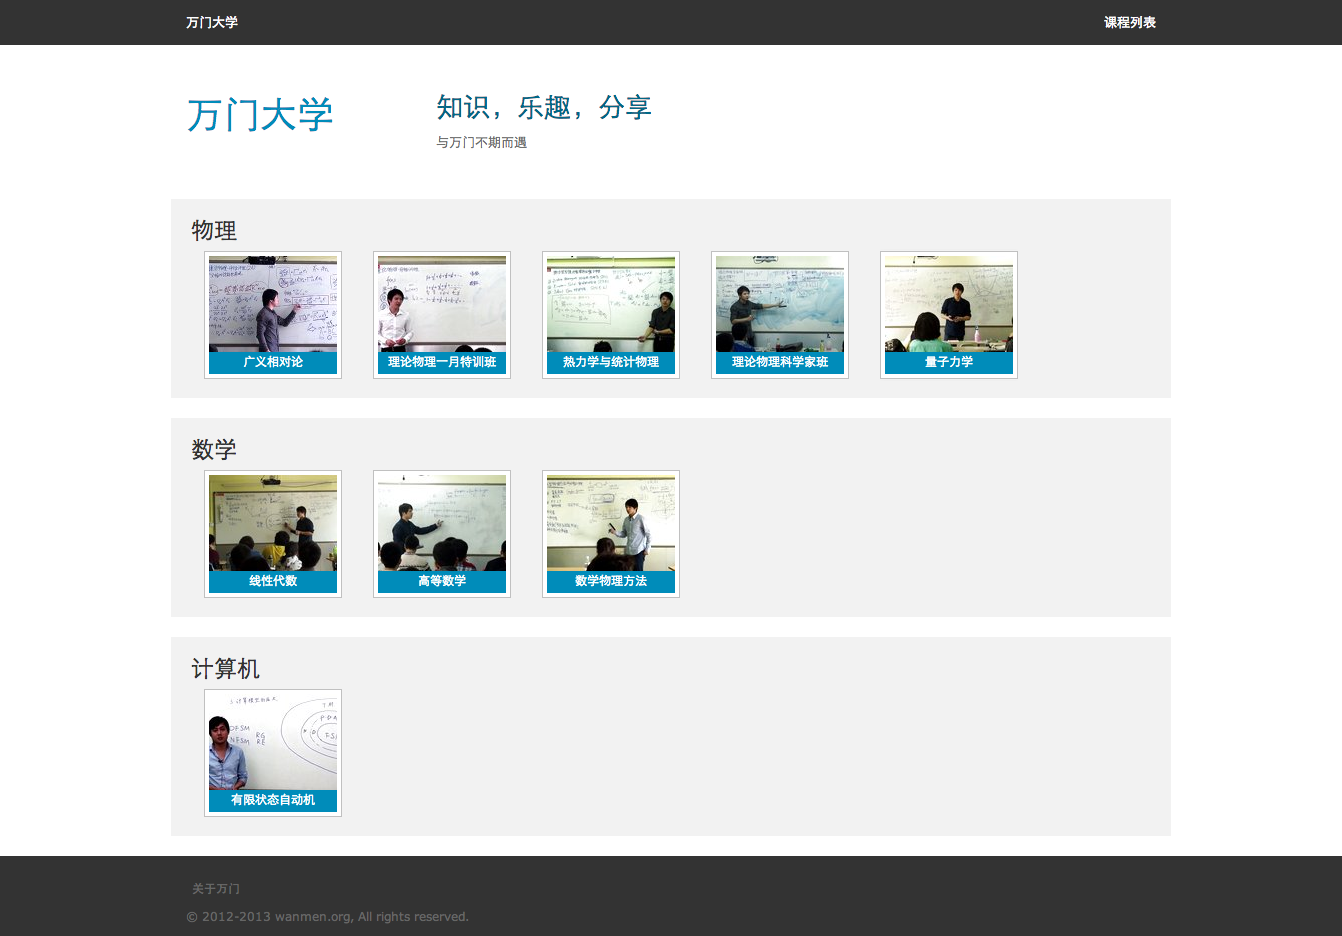Click the large 万门大学 logo heading
This screenshot has height=936, width=1342.
(x=260, y=115)
